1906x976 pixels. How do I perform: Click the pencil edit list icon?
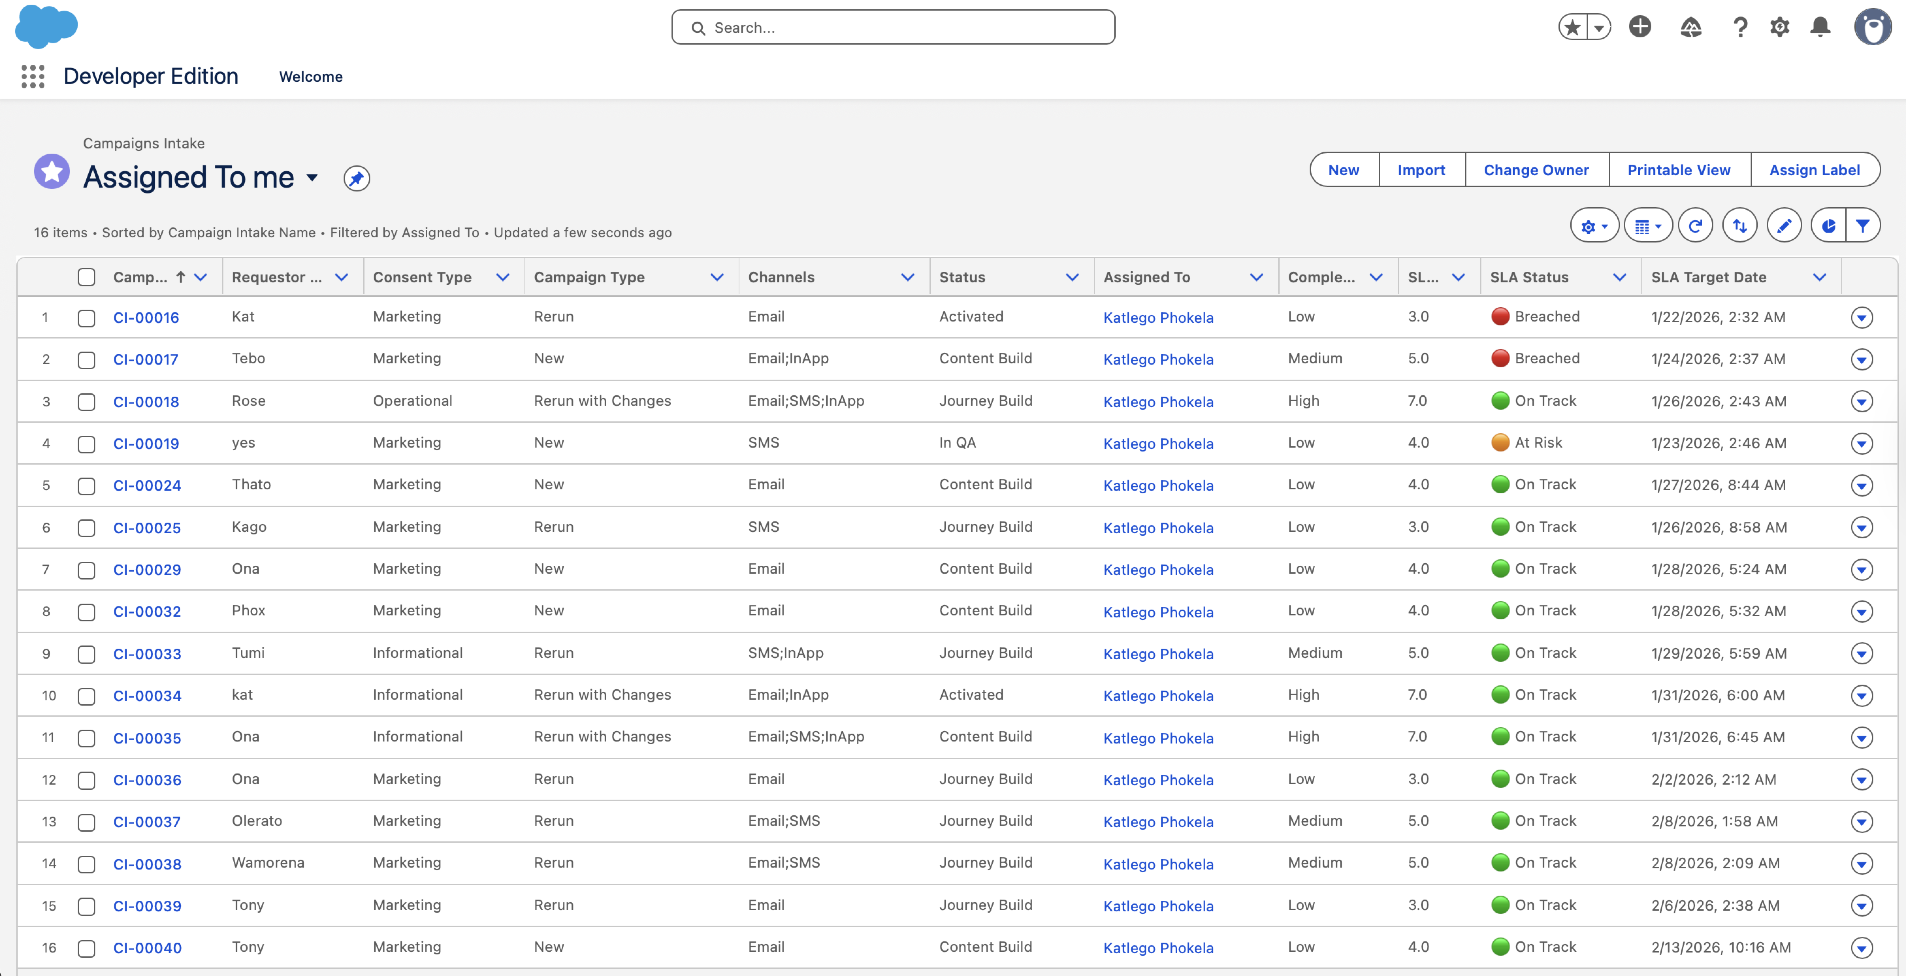(x=1784, y=226)
